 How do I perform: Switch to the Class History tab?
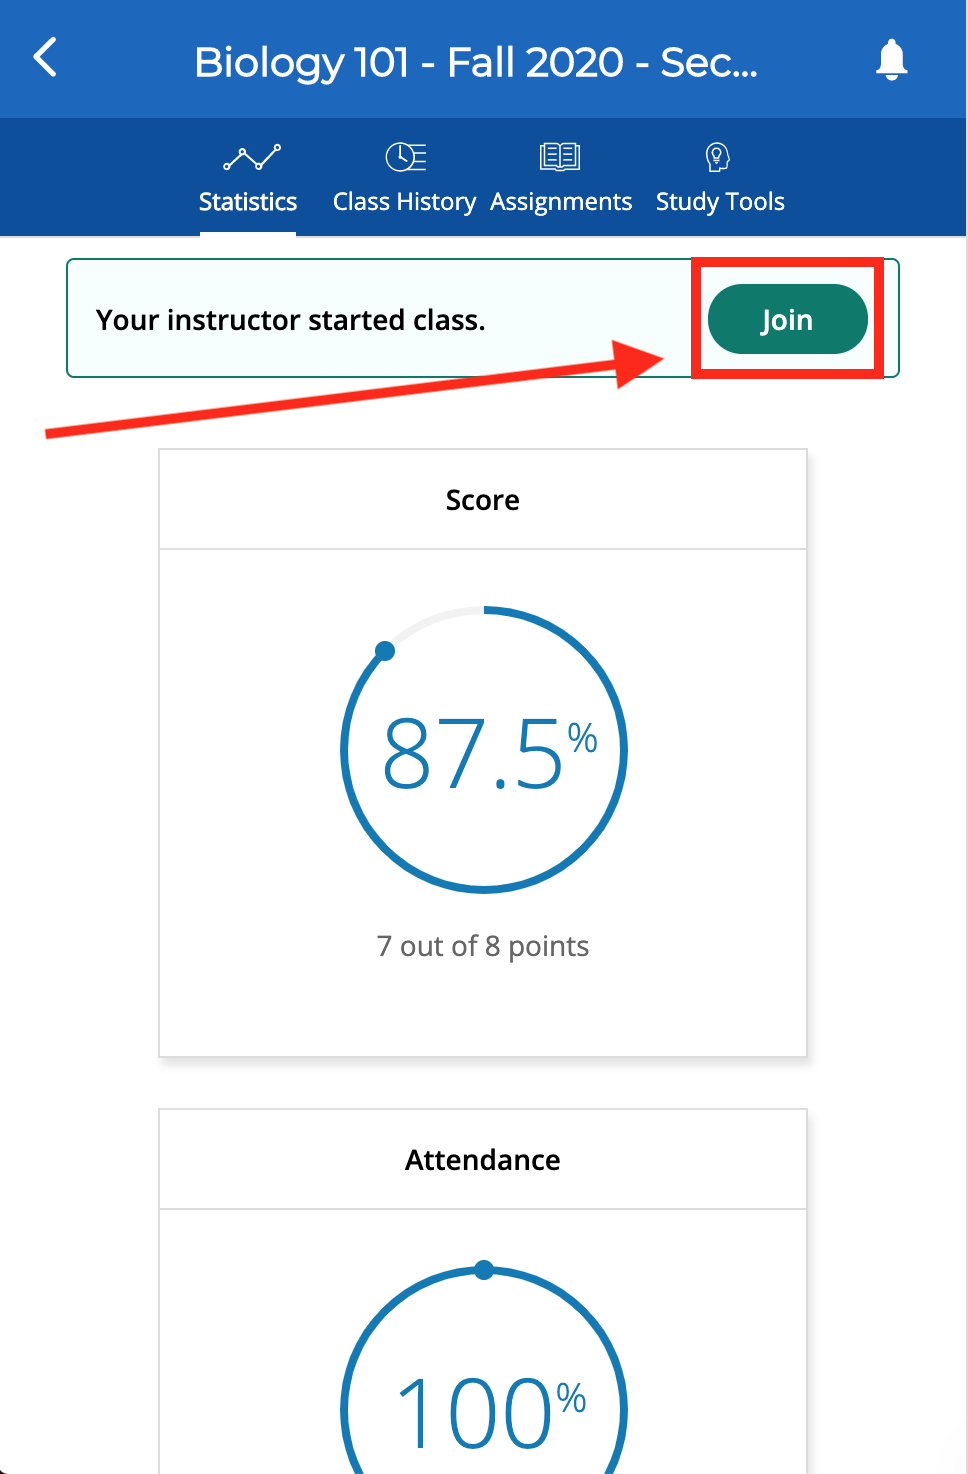[x=404, y=178]
